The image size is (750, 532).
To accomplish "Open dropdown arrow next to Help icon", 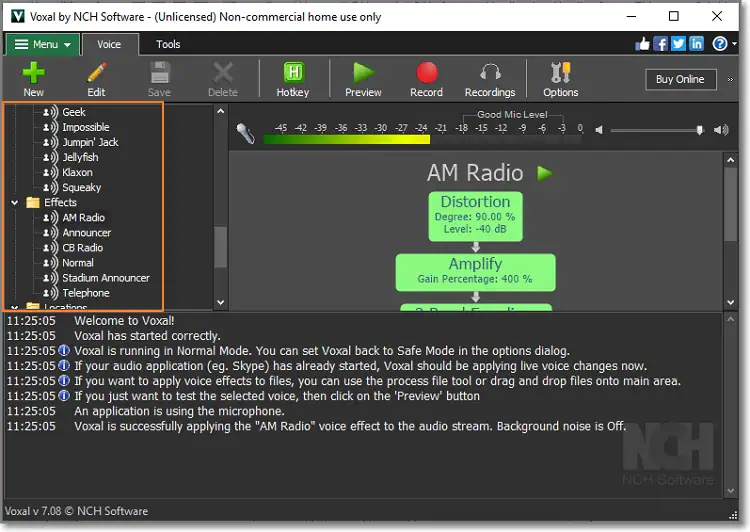I will click(734, 44).
